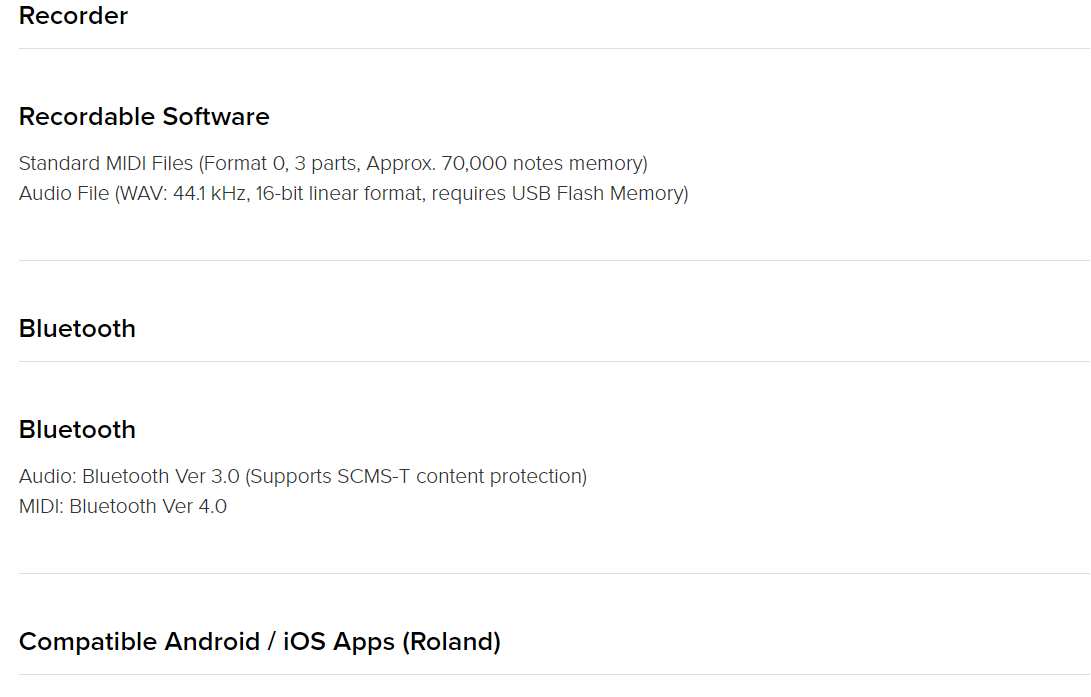
Task: Click the '16-bit linear format' text
Action: pos(340,193)
